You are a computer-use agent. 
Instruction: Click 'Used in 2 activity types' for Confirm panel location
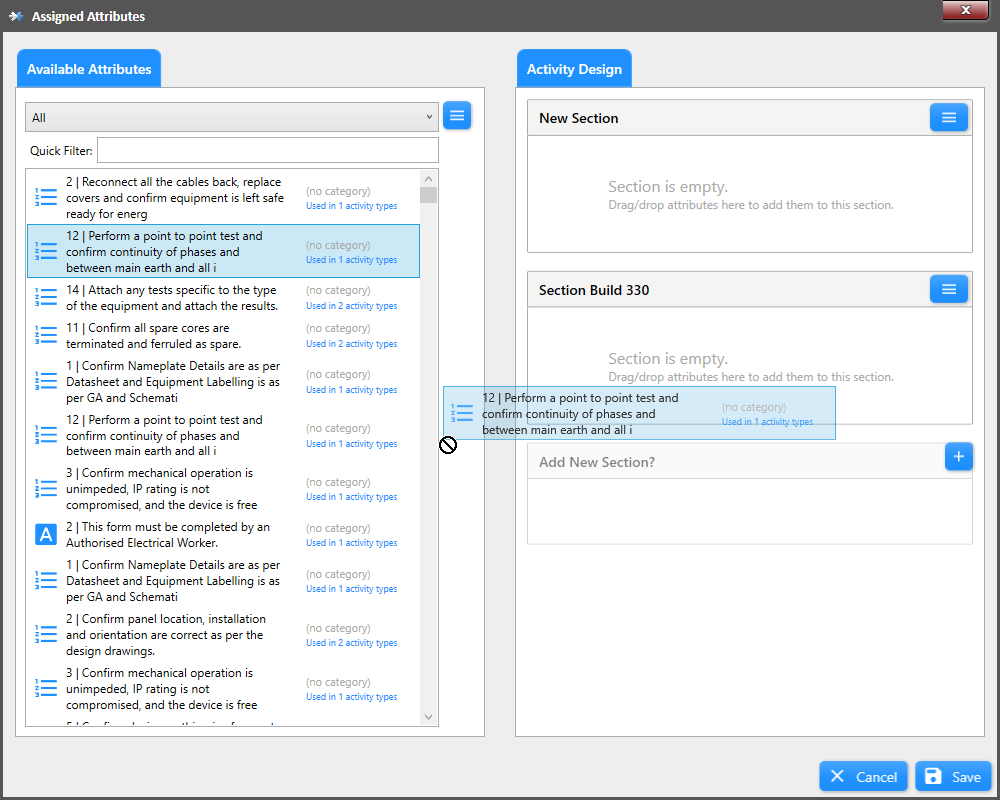[351, 643]
